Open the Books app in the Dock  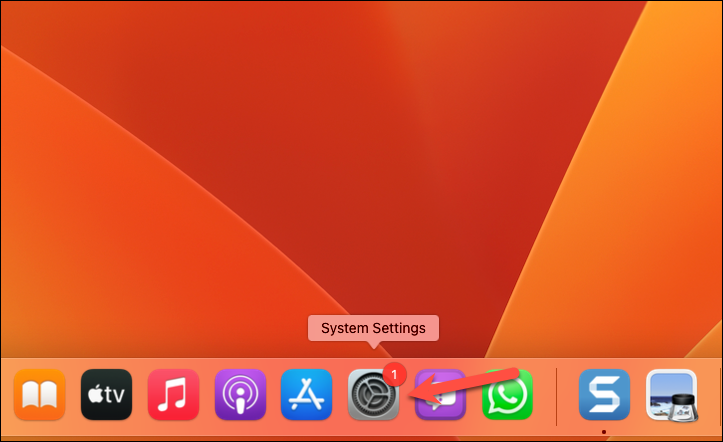coord(40,395)
